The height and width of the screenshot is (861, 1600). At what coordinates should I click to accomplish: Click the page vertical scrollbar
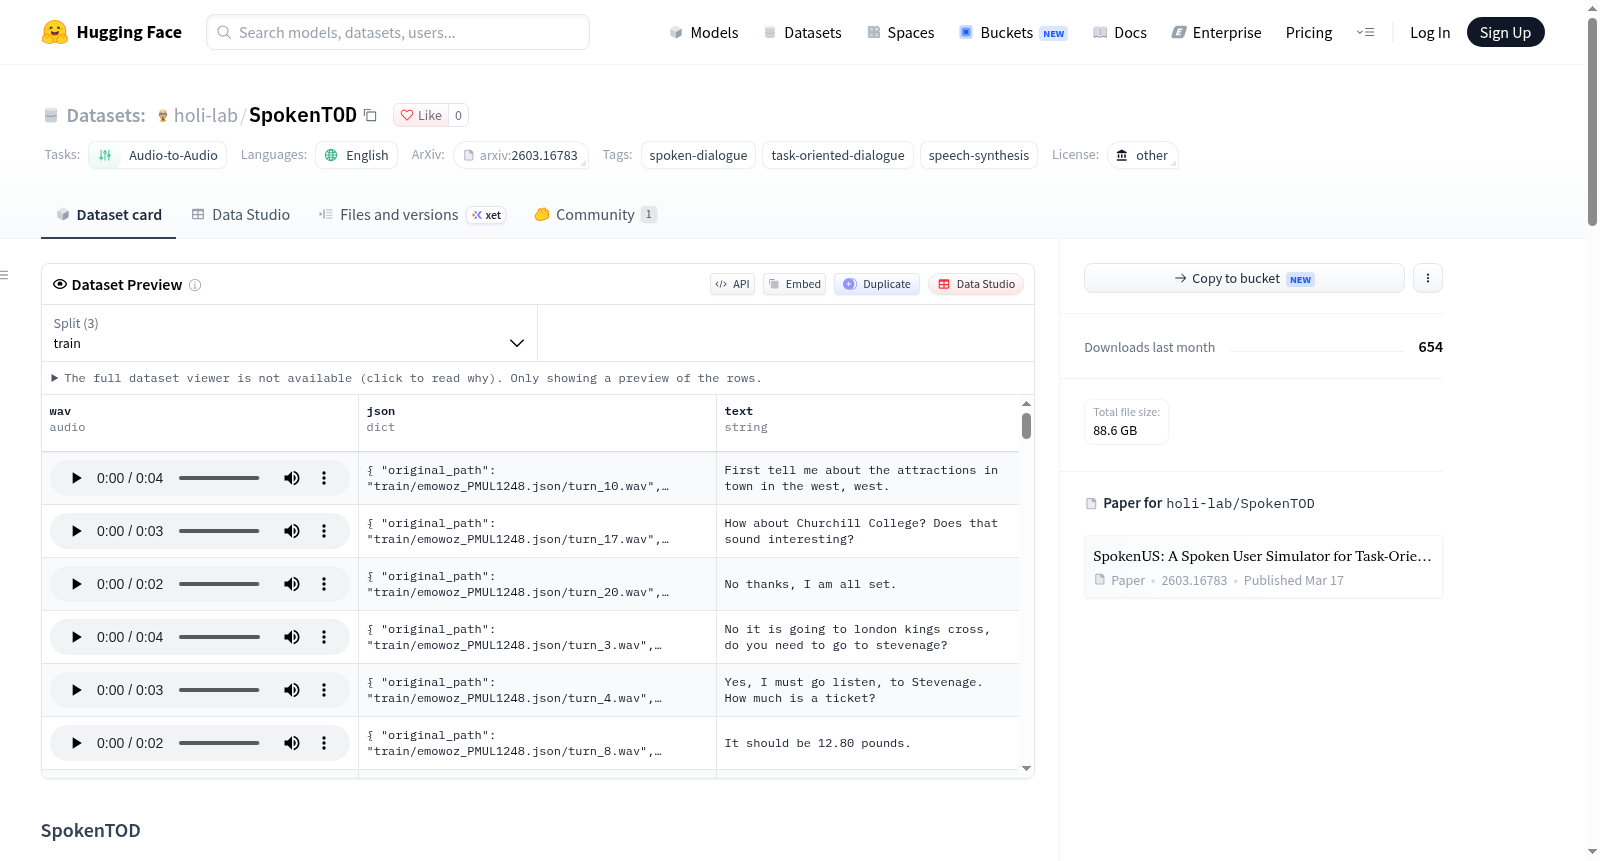[x=1592, y=120]
